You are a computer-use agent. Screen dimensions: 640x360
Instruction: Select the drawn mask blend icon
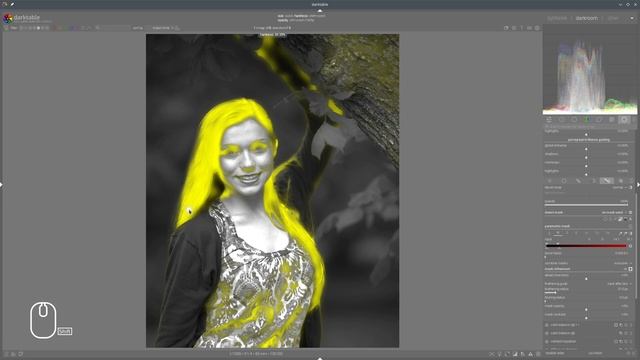click(x=578, y=181)
